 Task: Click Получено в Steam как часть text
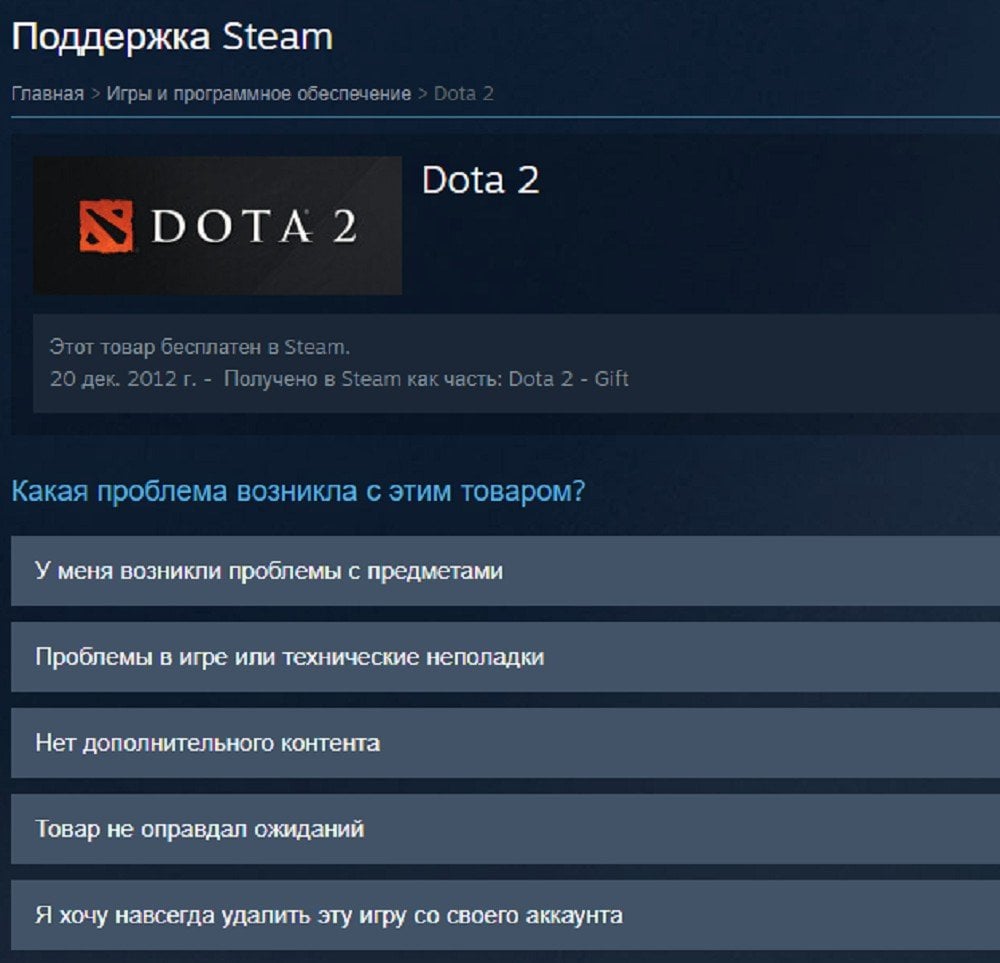[363, 379]
